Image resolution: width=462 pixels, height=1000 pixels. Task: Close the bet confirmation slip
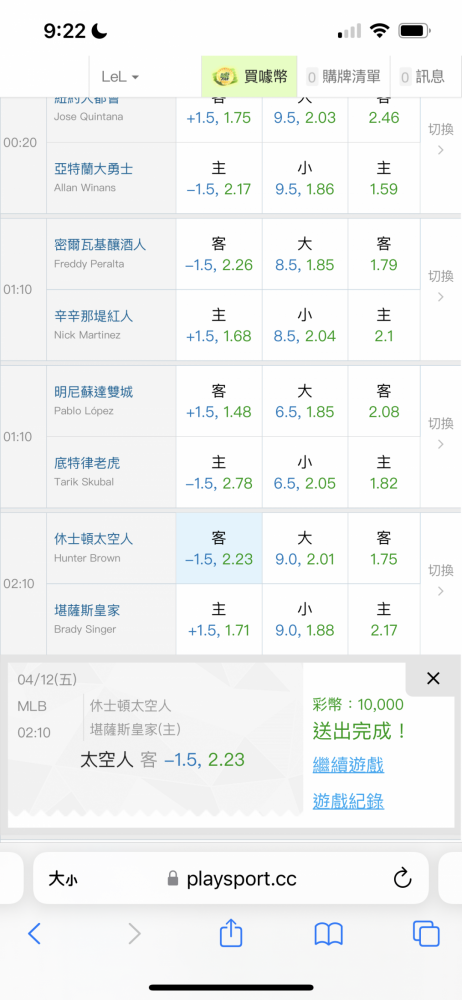tap(433, 679)
